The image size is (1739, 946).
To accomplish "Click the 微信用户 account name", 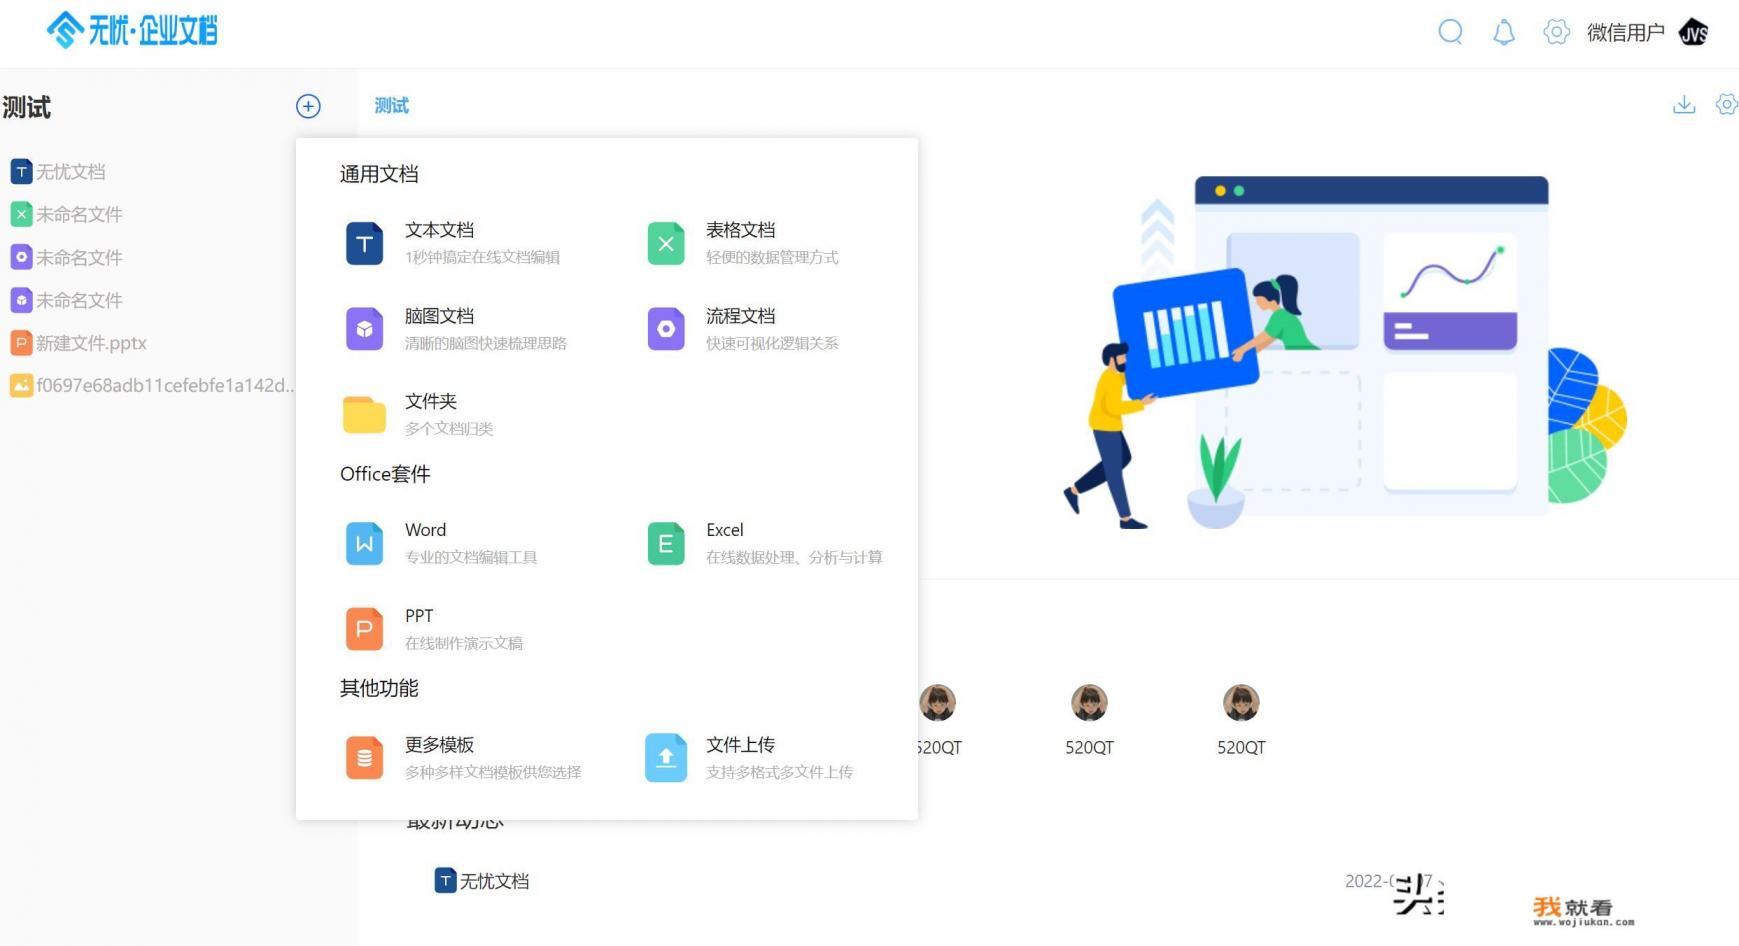I will tap(1624, 31).
